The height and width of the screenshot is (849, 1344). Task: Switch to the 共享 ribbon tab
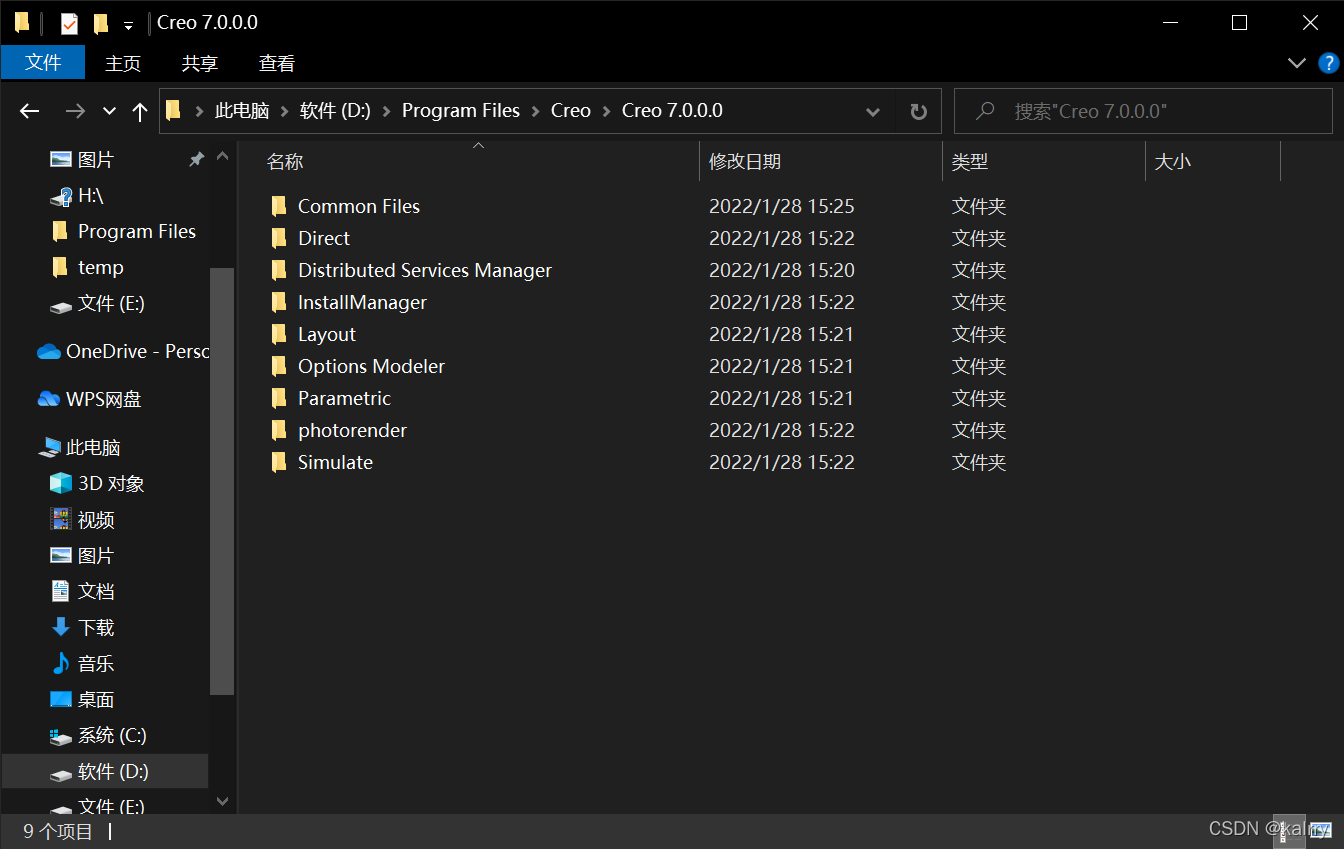click(x=199, y=63)
